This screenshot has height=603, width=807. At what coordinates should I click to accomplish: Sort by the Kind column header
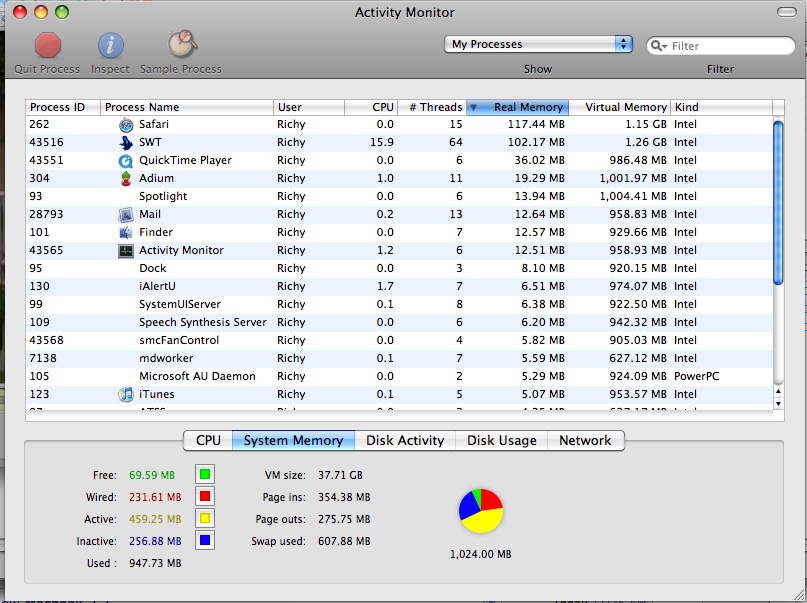click(x=722, y=107)
